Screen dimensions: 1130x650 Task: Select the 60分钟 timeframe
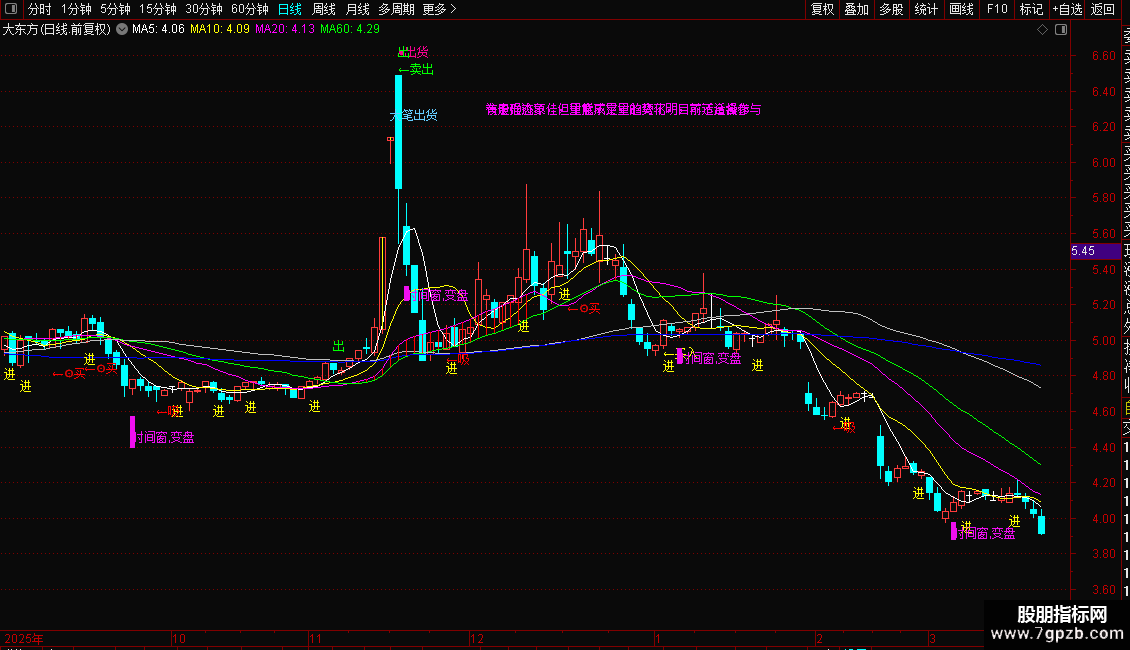pos(249,9)
